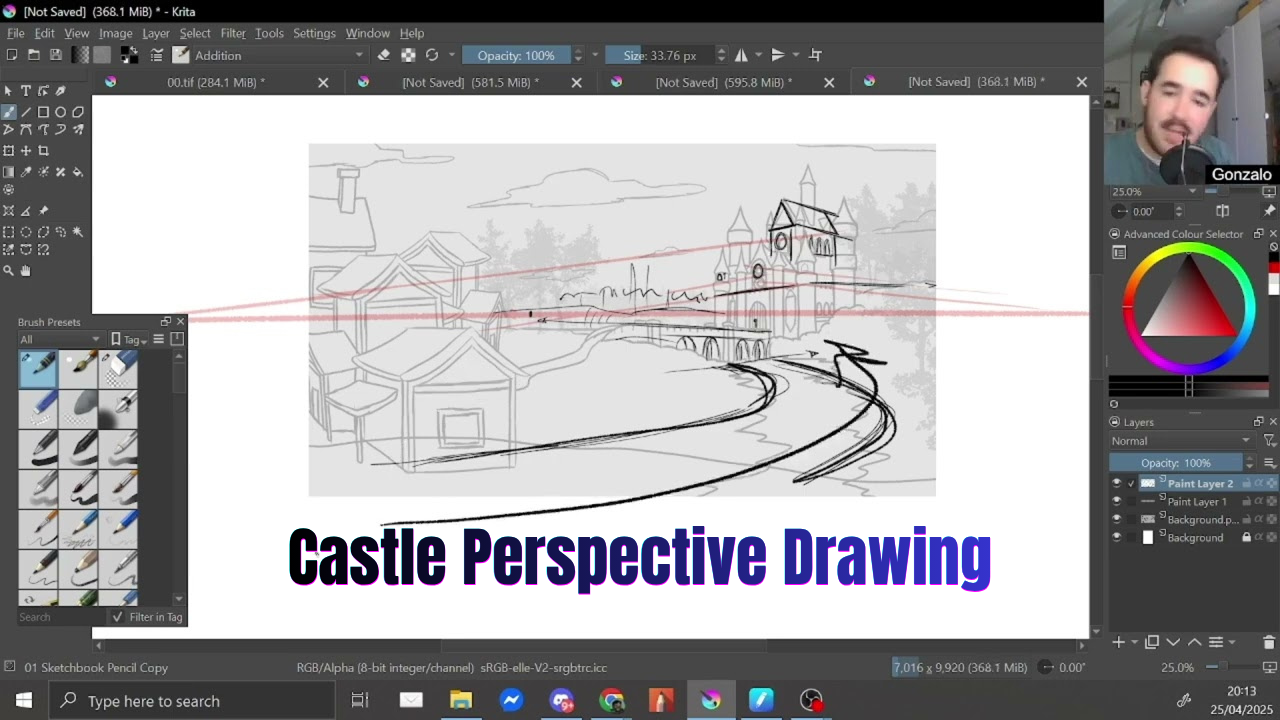Open the brush presets Tag dropdown

(x=130, y=340)
